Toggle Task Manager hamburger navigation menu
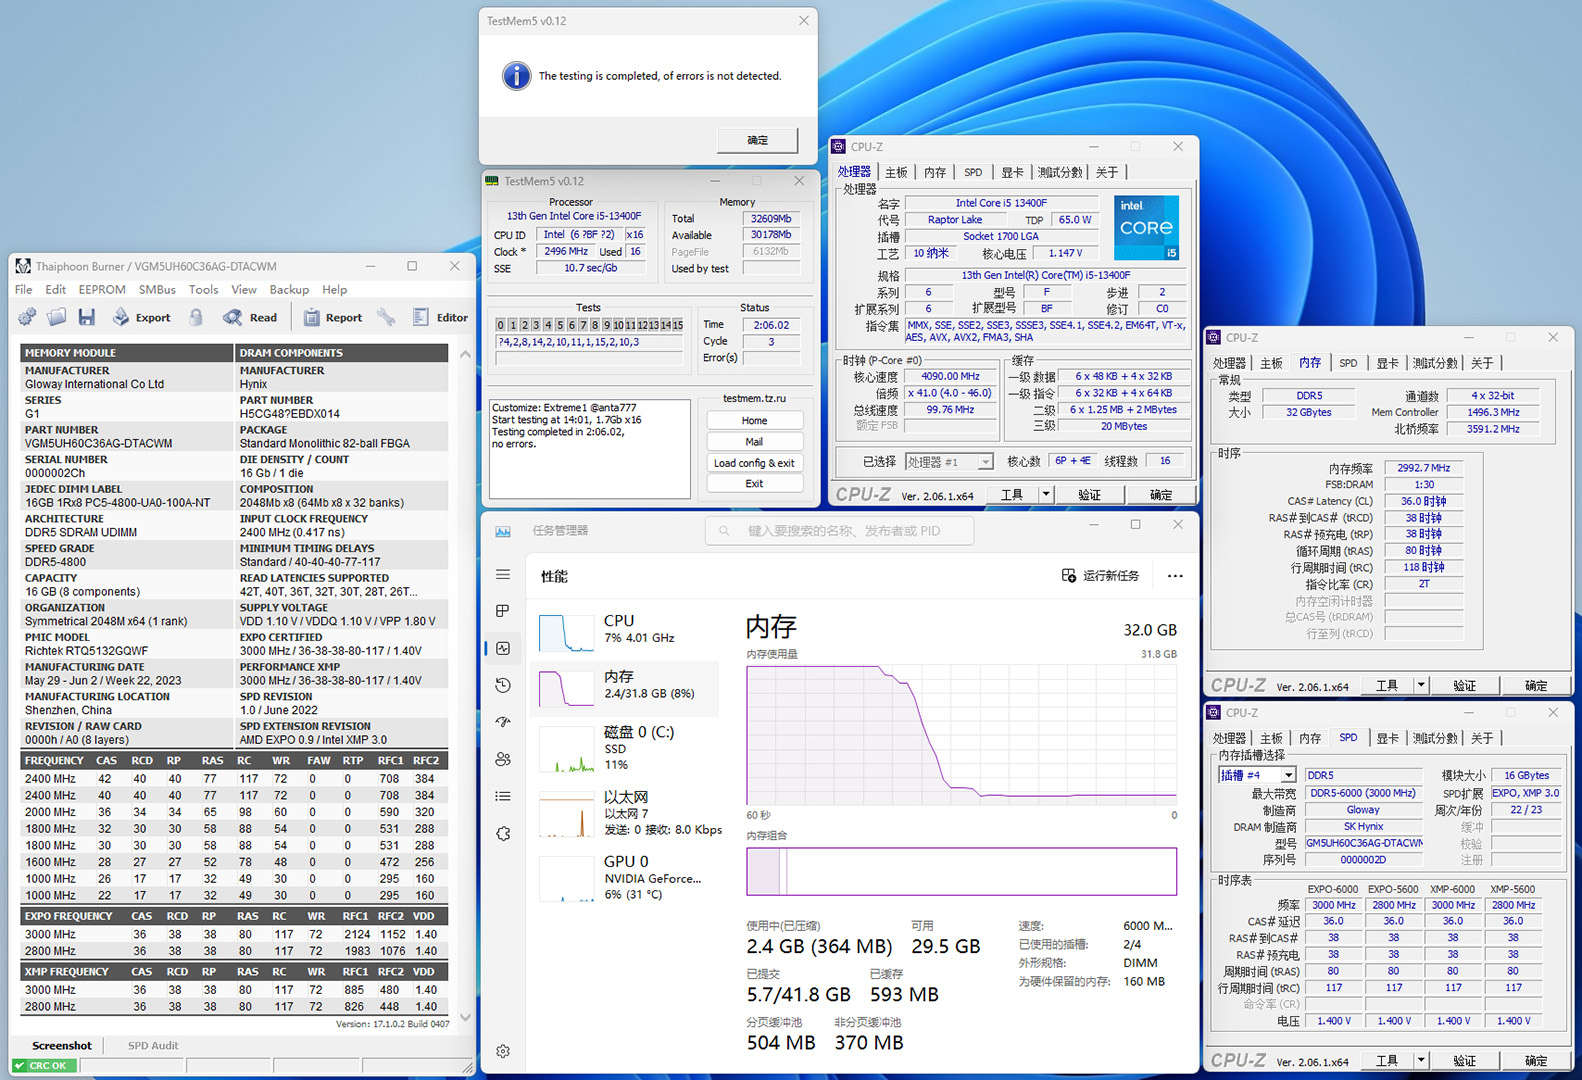Image resolution: width=1582 pixels, height=1080 pixels. 503,574
